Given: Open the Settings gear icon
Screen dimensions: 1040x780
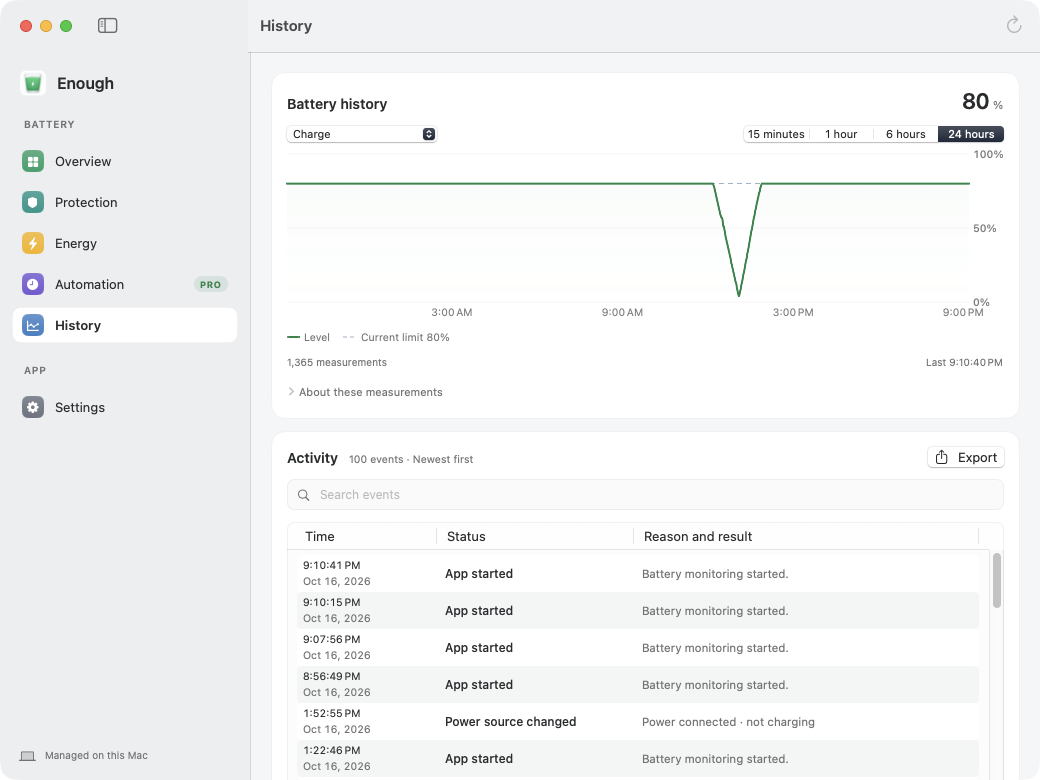Looking at the screenshot, I should click(32, 407).
